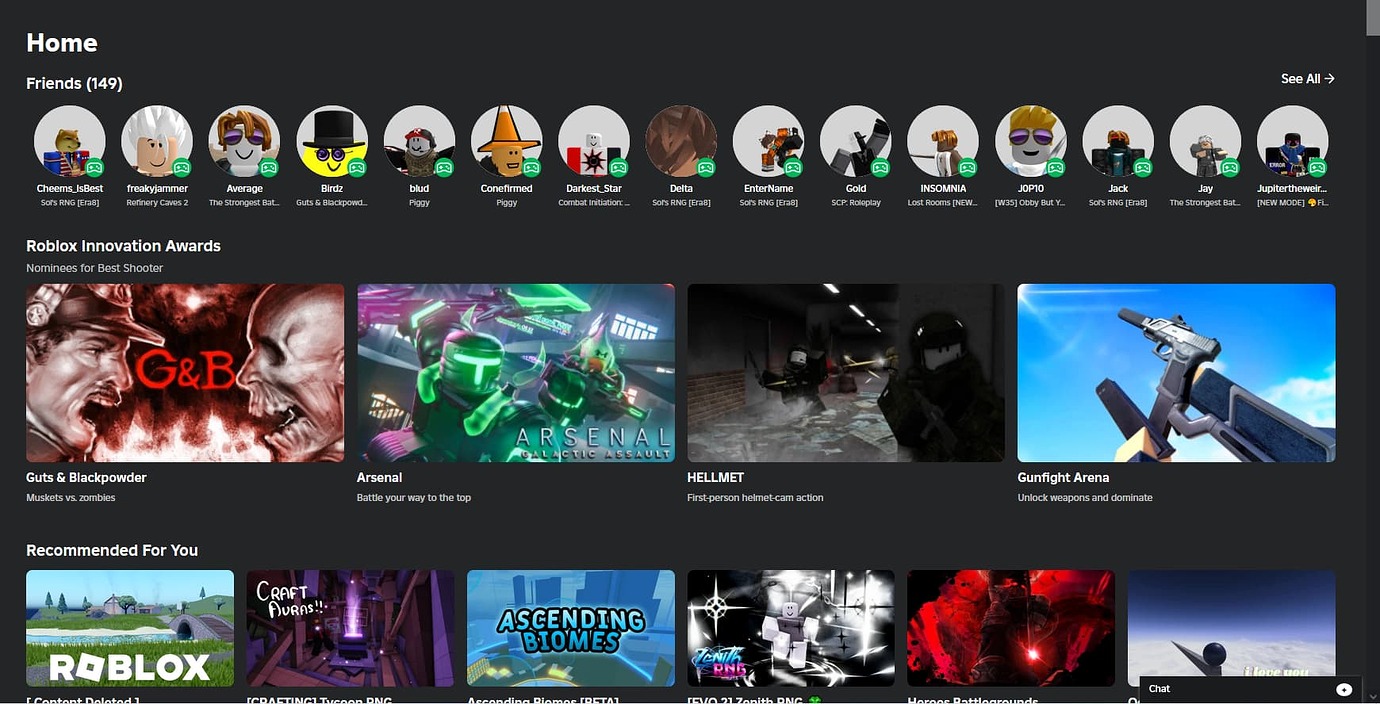Viewport: 1380px width, 704px height.
Task: Expand the Chat bar
Action: pyautogui.click(x=1252, y=689)
